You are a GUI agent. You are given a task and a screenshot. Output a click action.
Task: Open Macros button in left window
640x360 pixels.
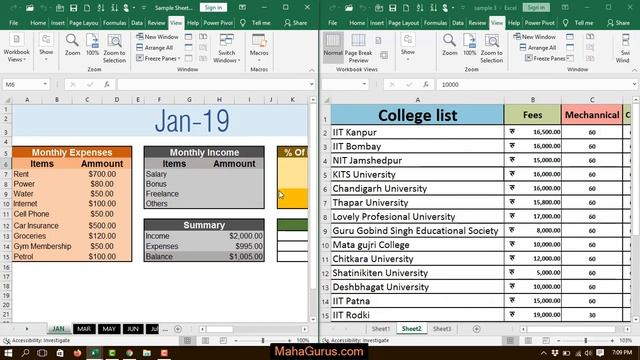coord(259,48)
